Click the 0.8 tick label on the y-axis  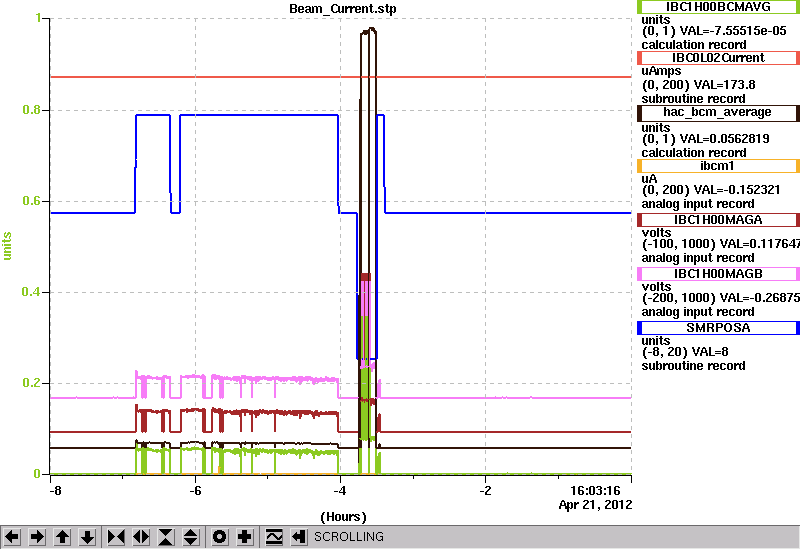coord(32,110)
